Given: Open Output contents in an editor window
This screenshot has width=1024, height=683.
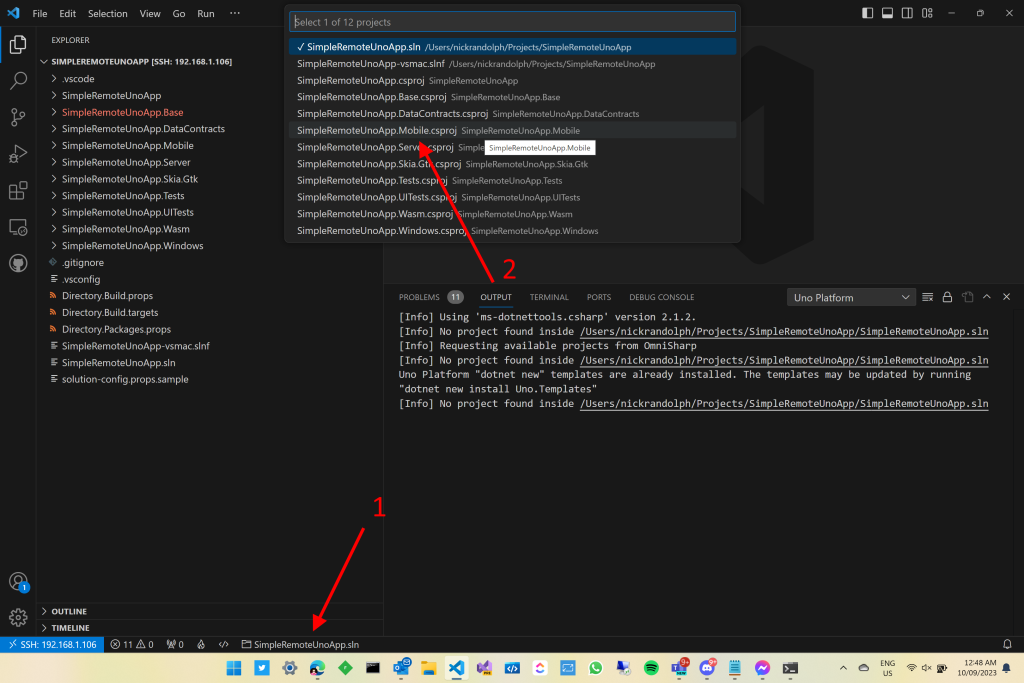Looking at the screenshot, I should coord(967,296).
